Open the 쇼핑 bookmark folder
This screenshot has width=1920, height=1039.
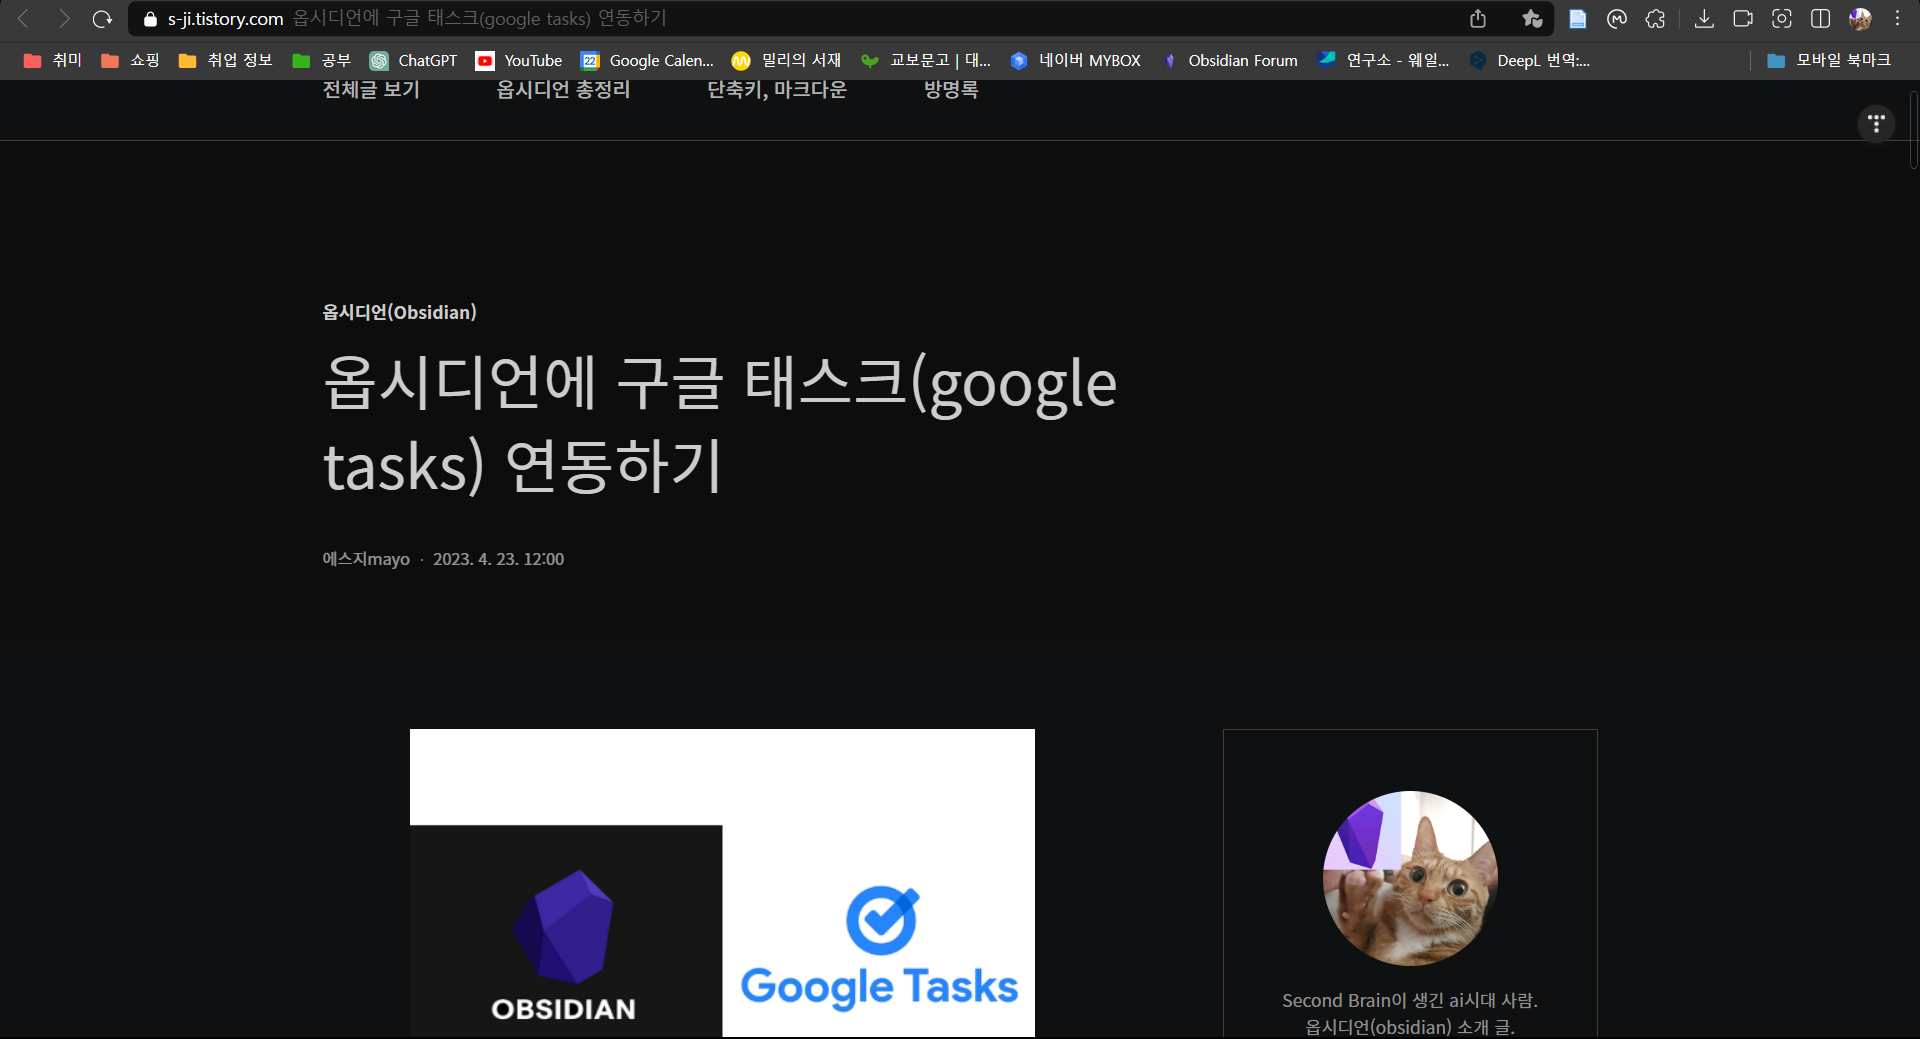(x=130, y=60)
